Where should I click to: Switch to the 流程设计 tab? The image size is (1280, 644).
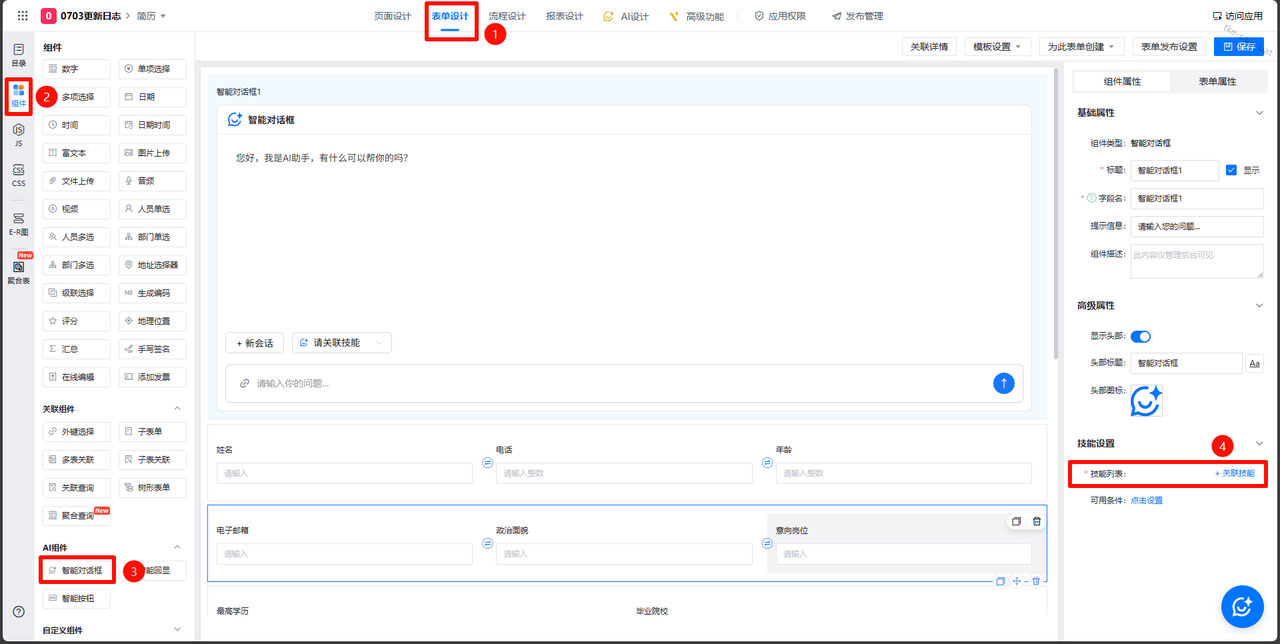tap(507, 16)
